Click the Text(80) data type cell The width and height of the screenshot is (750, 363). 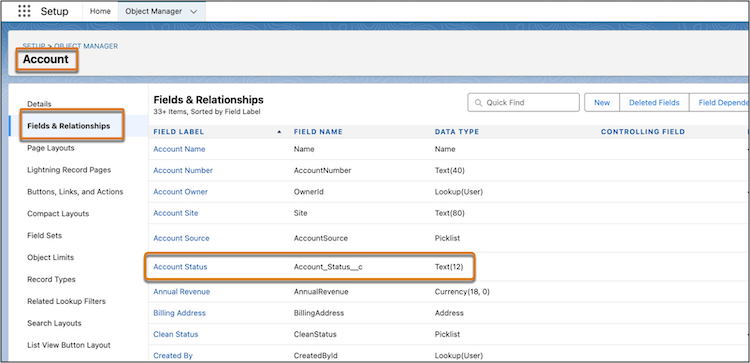click(x=449, y=213)
